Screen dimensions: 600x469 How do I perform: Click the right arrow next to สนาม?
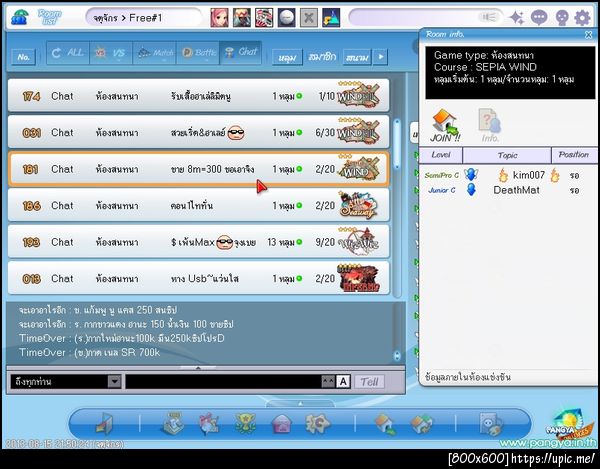(x=380, y=57)
